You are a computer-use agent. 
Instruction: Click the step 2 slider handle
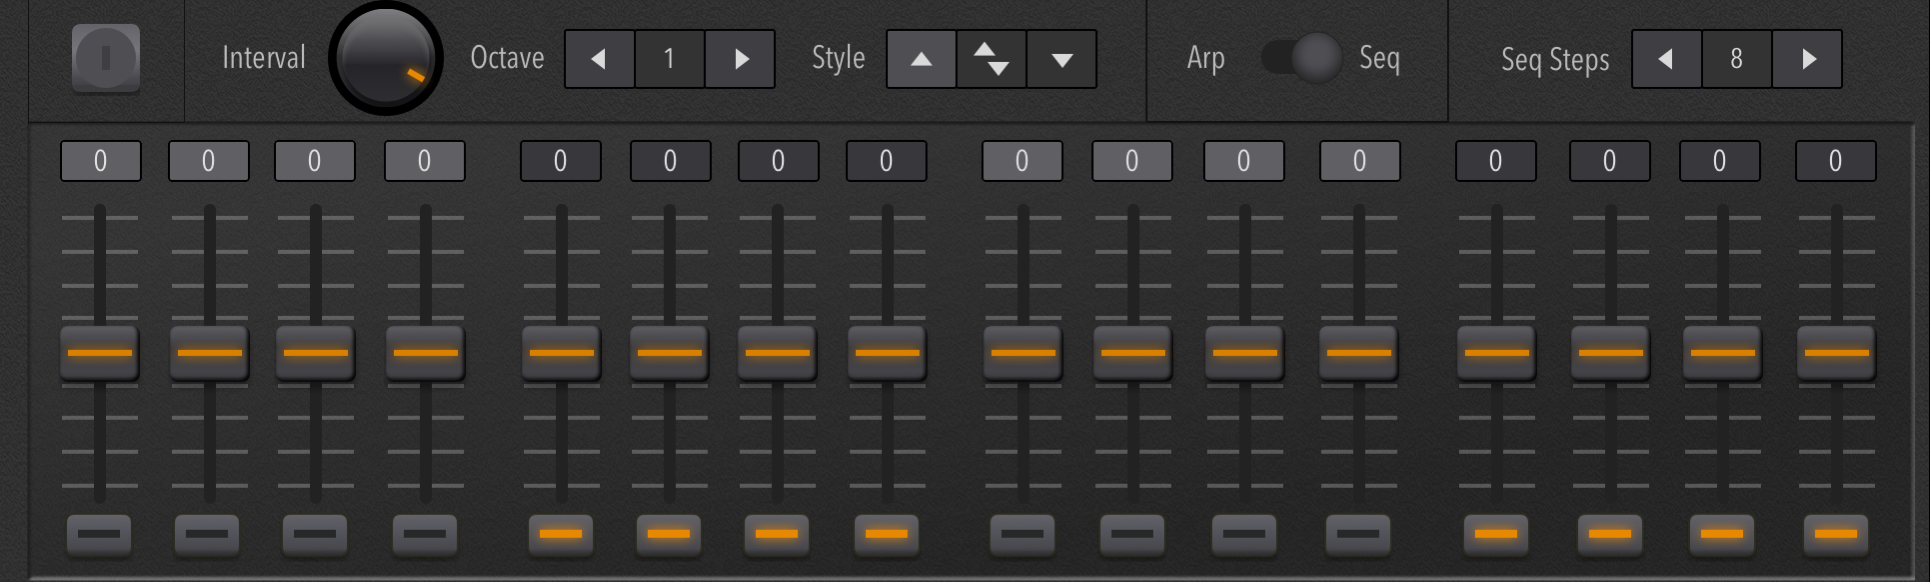(210, 352)
